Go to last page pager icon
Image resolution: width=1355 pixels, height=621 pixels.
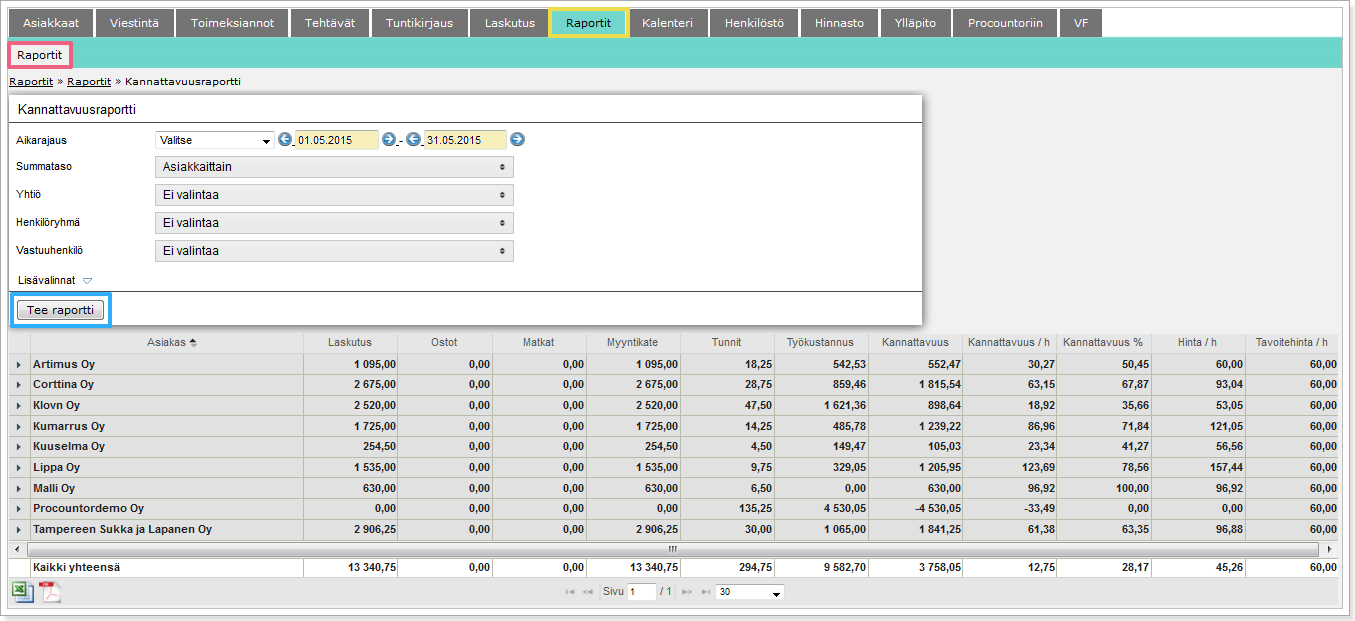(x=706, y=592)
